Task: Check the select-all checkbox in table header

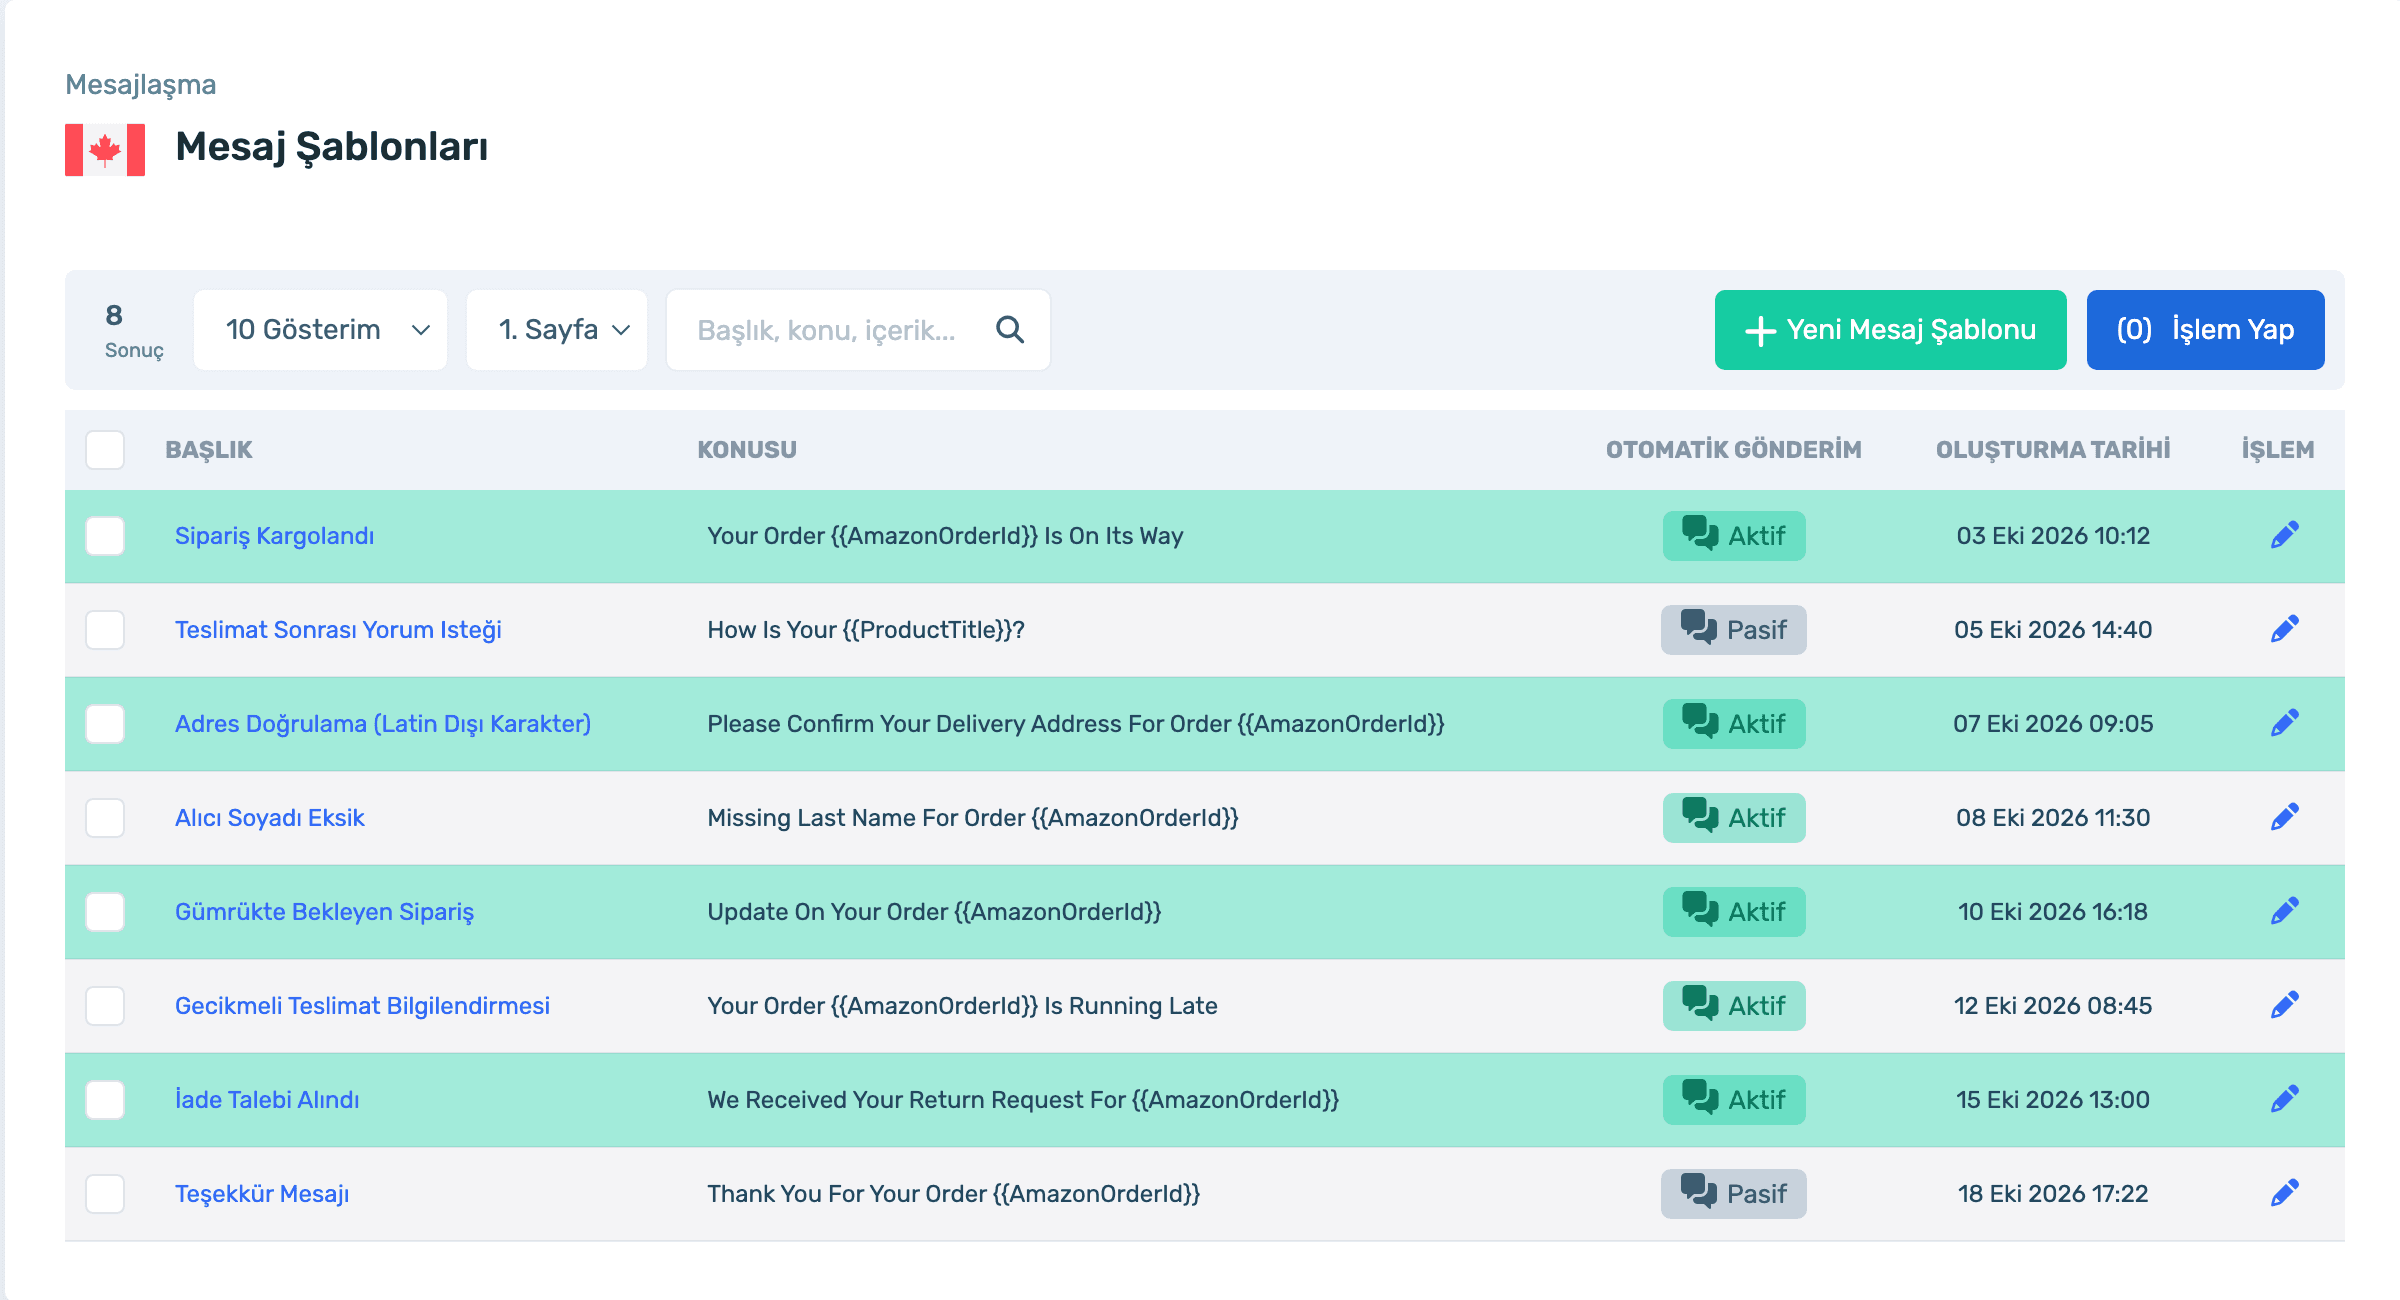Action: tap(105, 450)
